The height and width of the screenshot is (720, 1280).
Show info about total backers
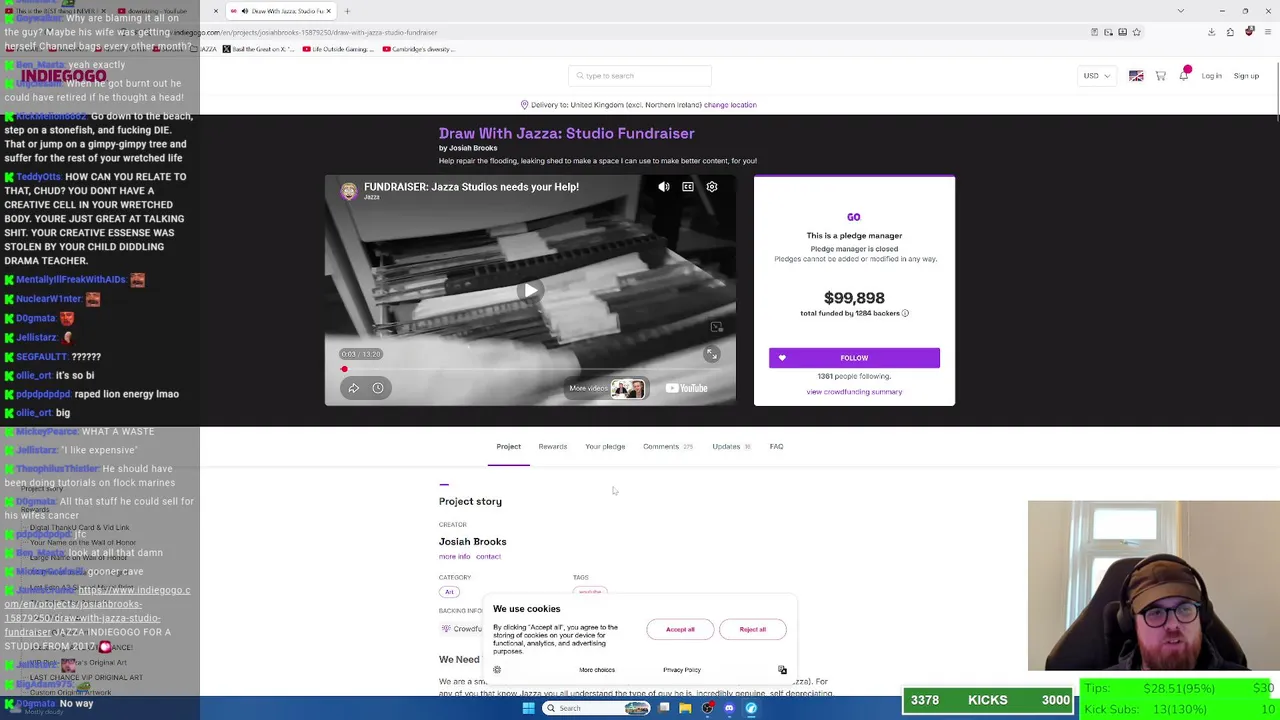pyautogui.click(x=905, y=314)
